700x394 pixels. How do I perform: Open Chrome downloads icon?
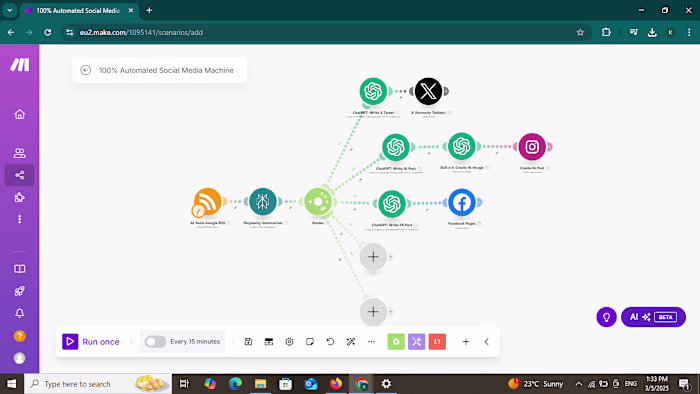652,32
